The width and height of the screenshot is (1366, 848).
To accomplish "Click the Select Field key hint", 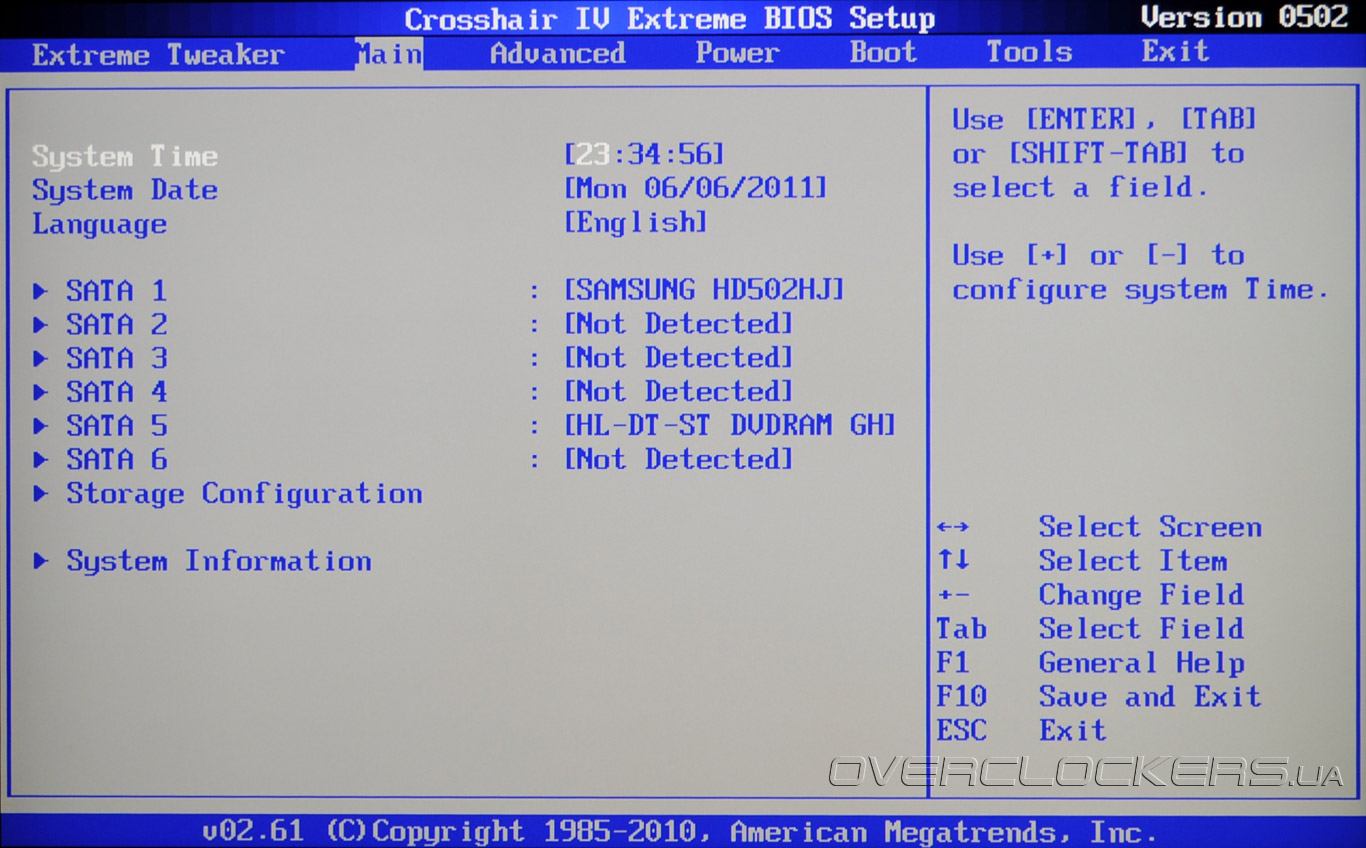I will pos(1141,630).
